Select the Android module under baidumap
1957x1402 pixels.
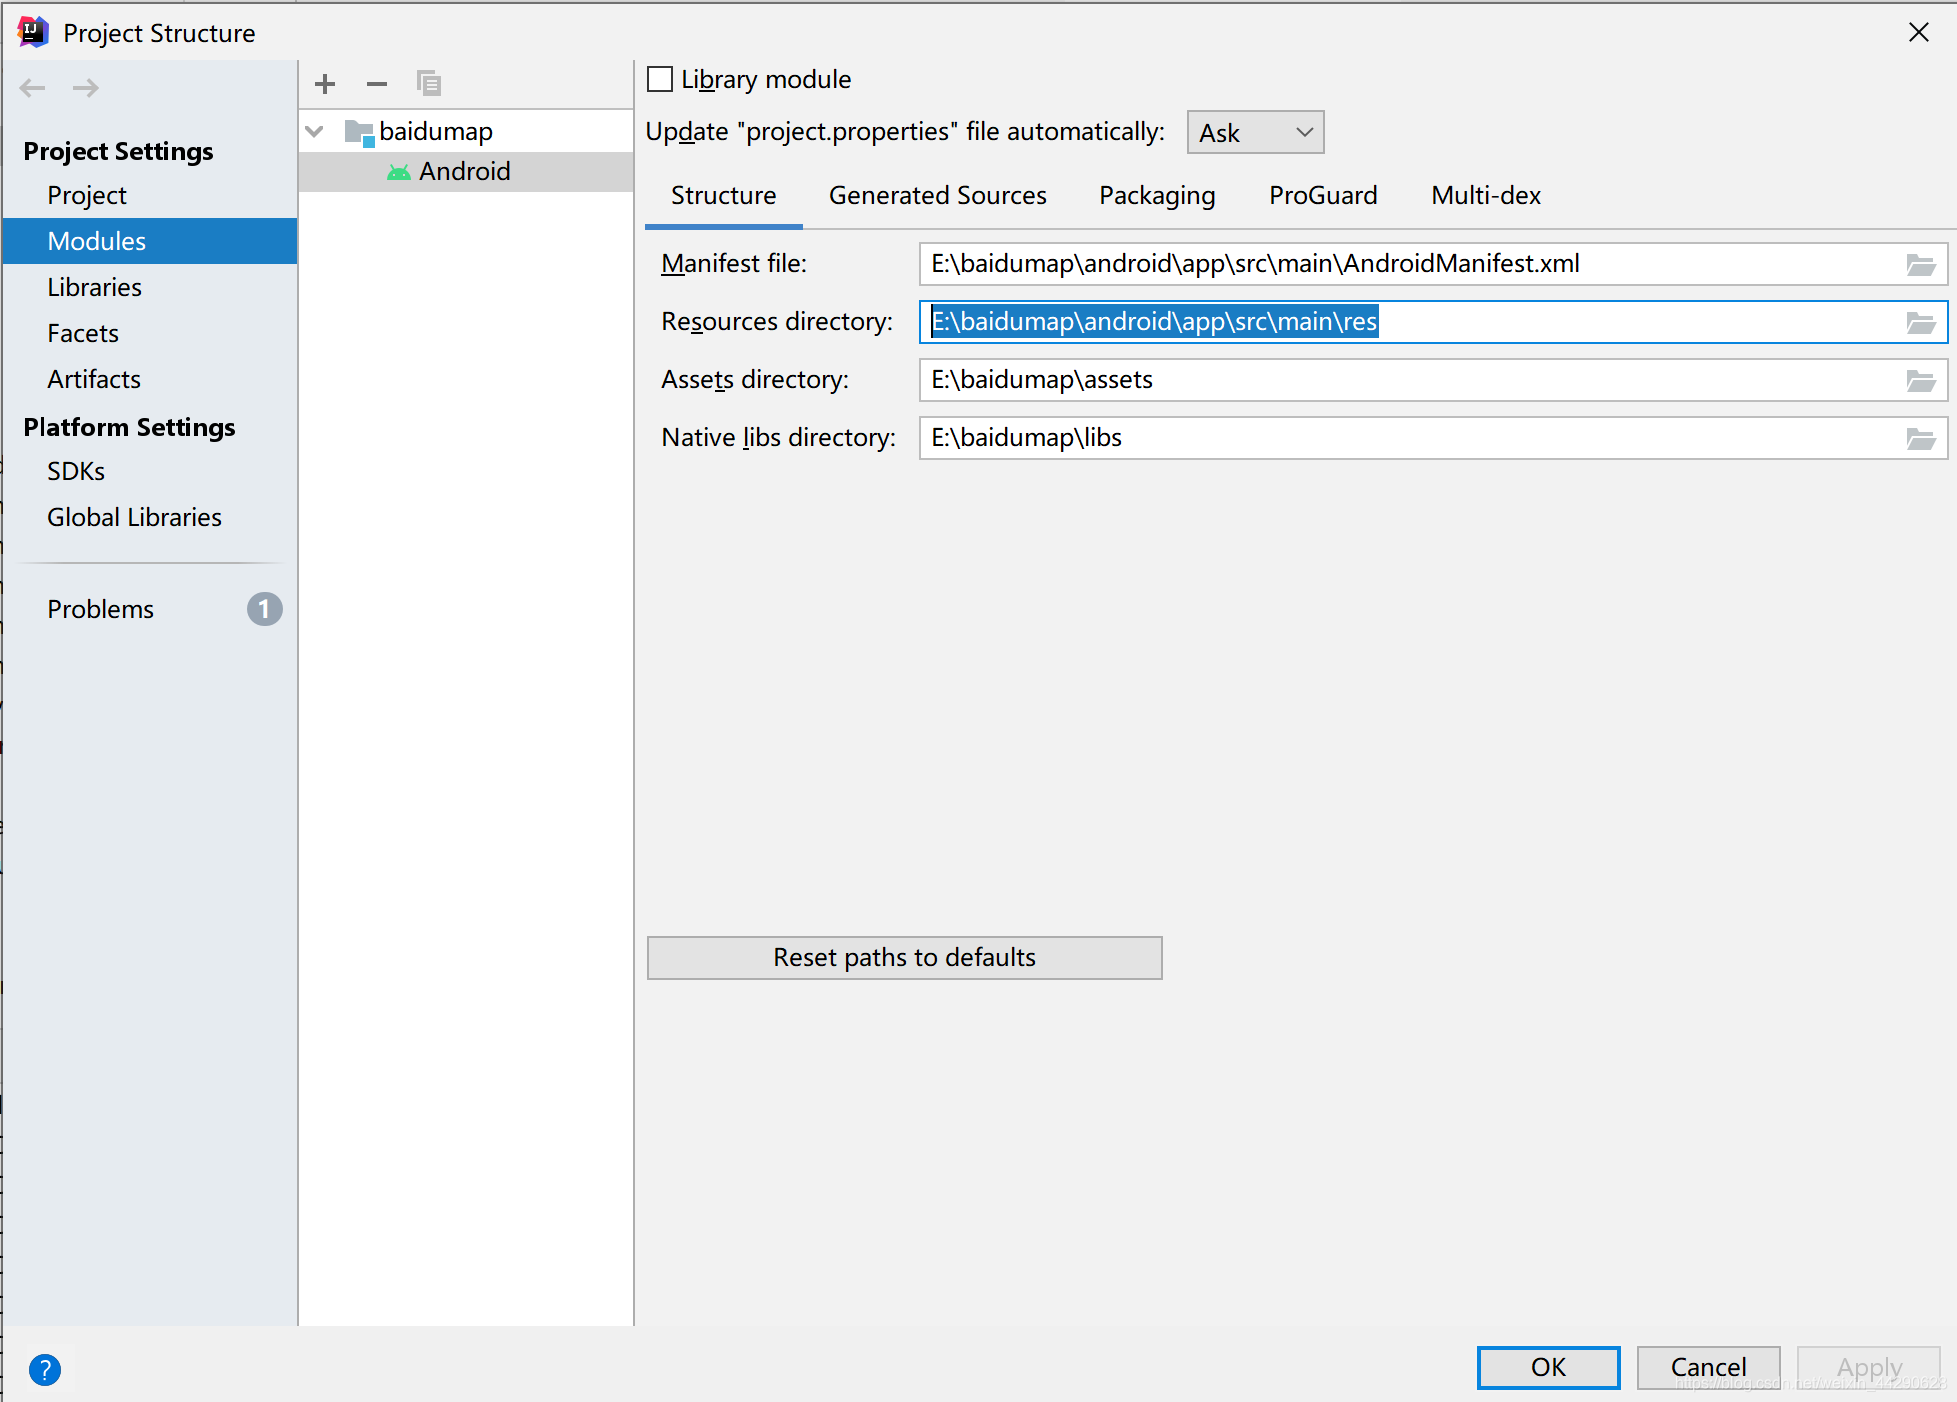[x=466, y=171]
